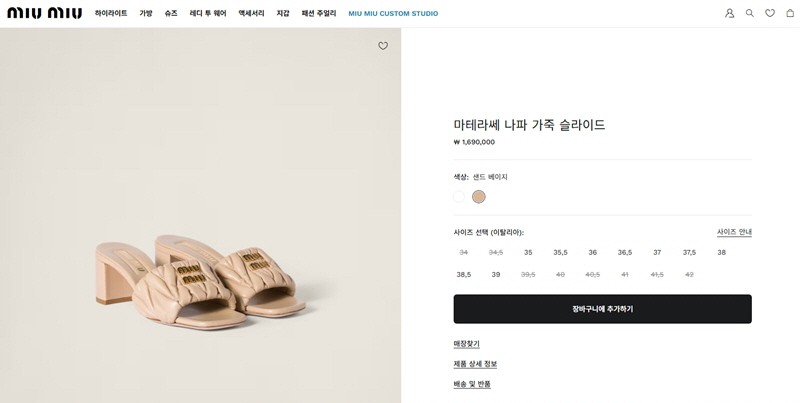Expand 제품 상세 정보 section
The height and width of the screenshot is (403, 800).
click(475, 364)
